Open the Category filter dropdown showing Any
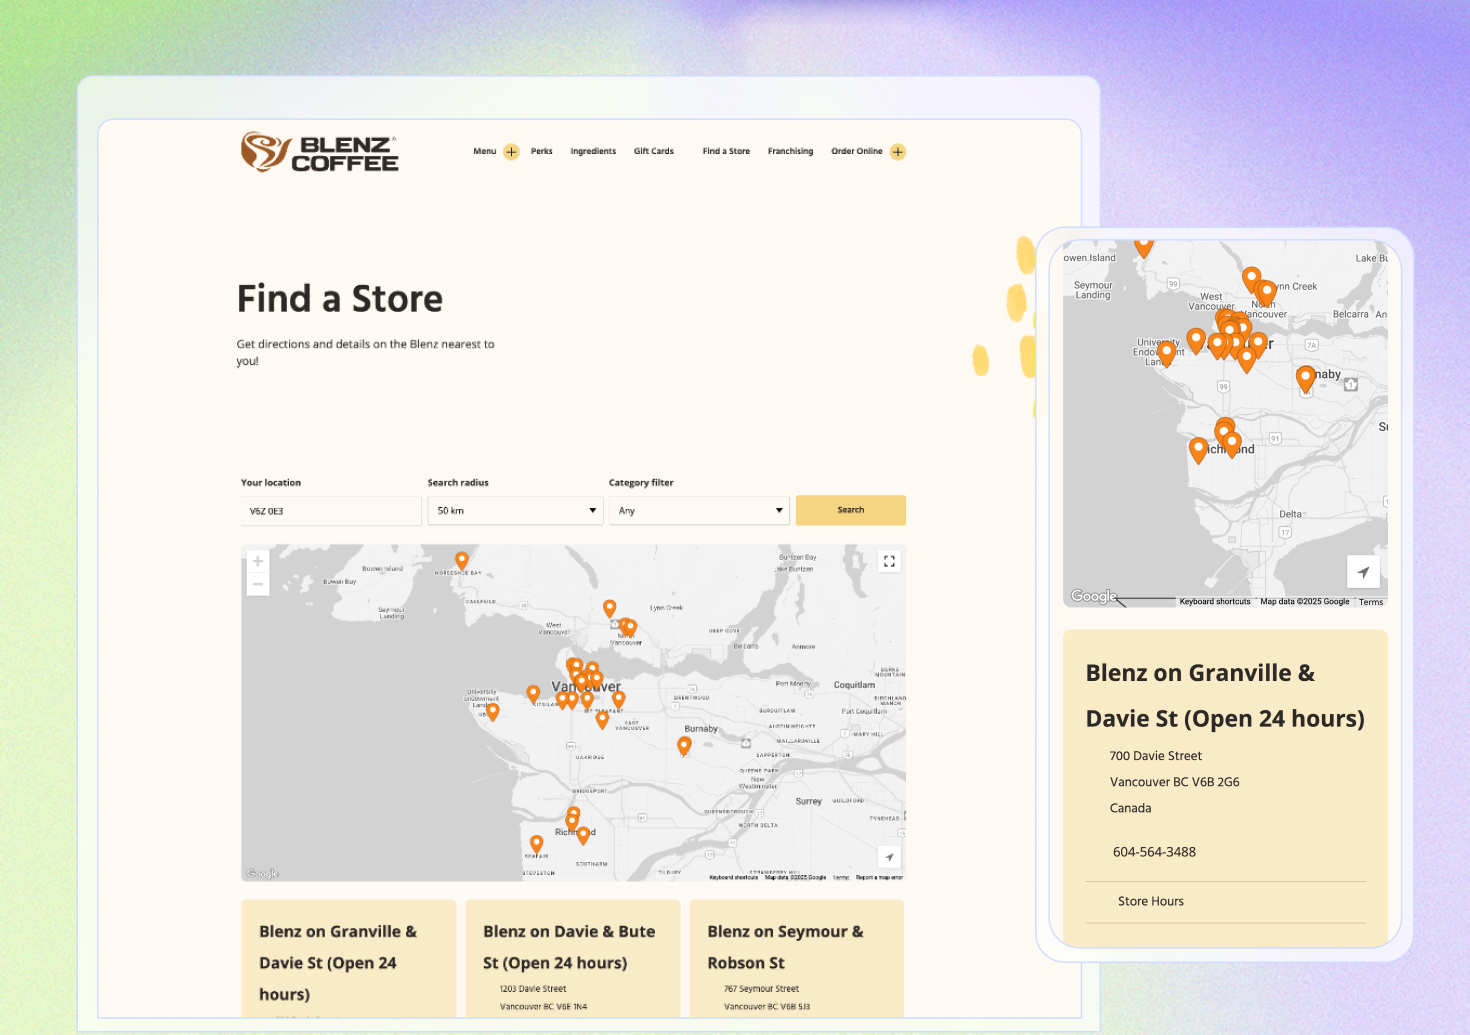This screenshot has width=1470, height=1035. click(699, 511)
